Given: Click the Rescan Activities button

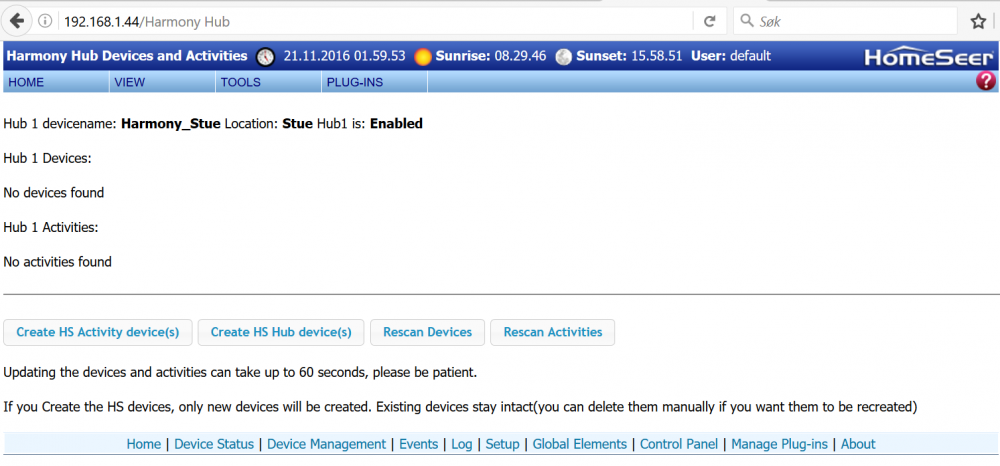Looking at the screenshot, I should [x=552, y=332].
